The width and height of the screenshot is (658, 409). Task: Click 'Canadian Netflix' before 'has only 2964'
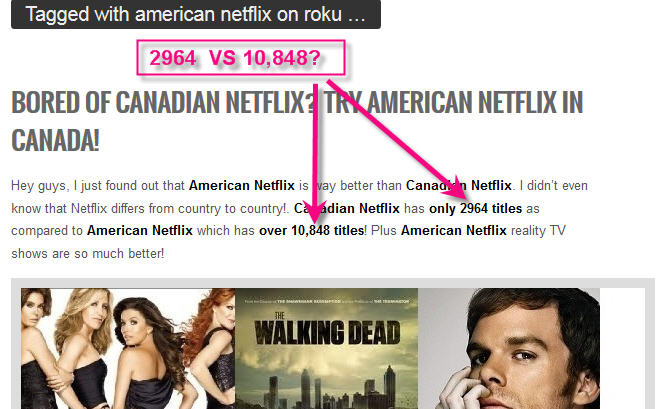347,208
